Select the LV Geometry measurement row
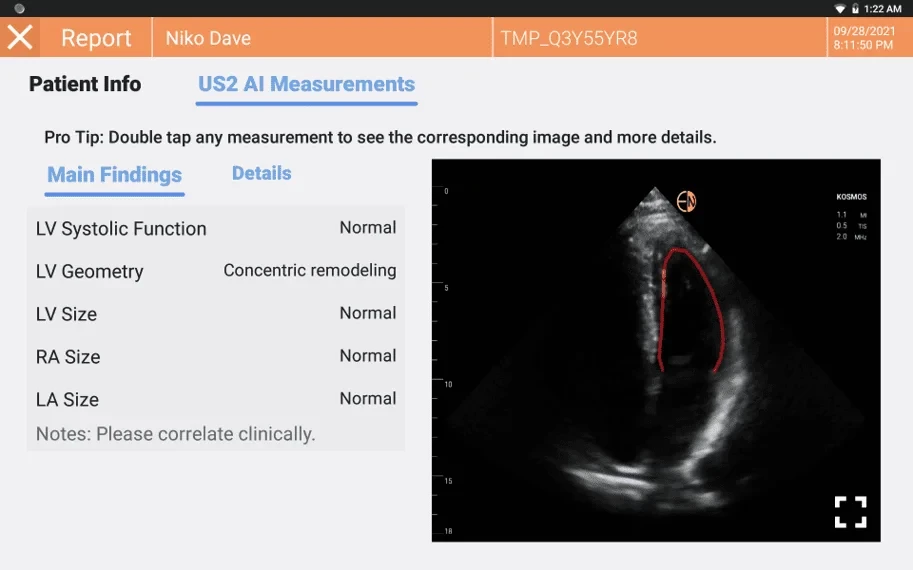The image size is (913, 570). point(216,271)
